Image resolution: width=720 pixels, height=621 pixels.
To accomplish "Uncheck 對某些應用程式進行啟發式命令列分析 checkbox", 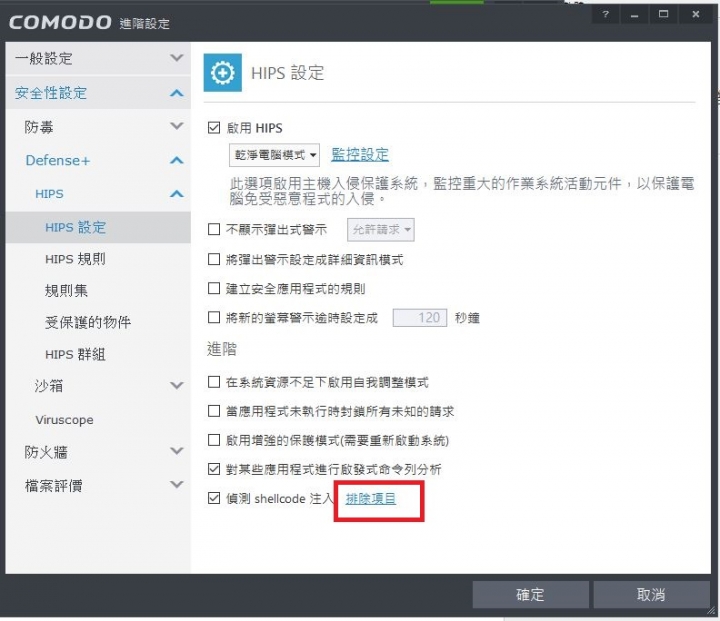I will (214, 469).
